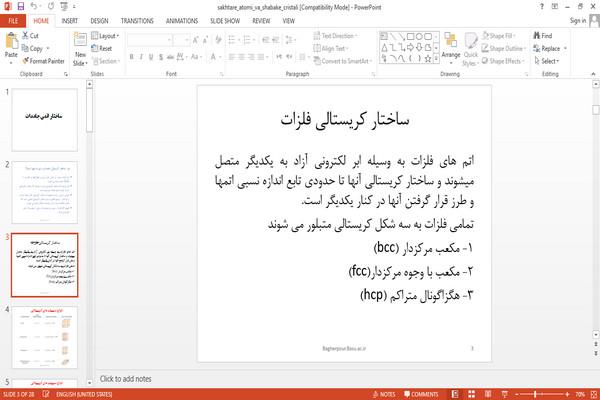This screenshot has height=400, width=600.
Task: Insert a New Slide
Action: pyautogui.click(x=80, y=49)
